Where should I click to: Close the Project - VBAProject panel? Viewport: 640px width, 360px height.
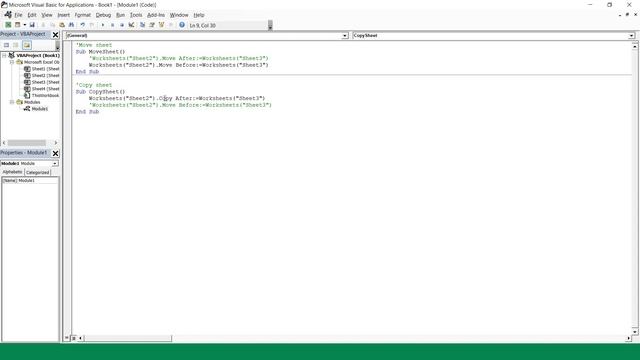pos(56,35)
